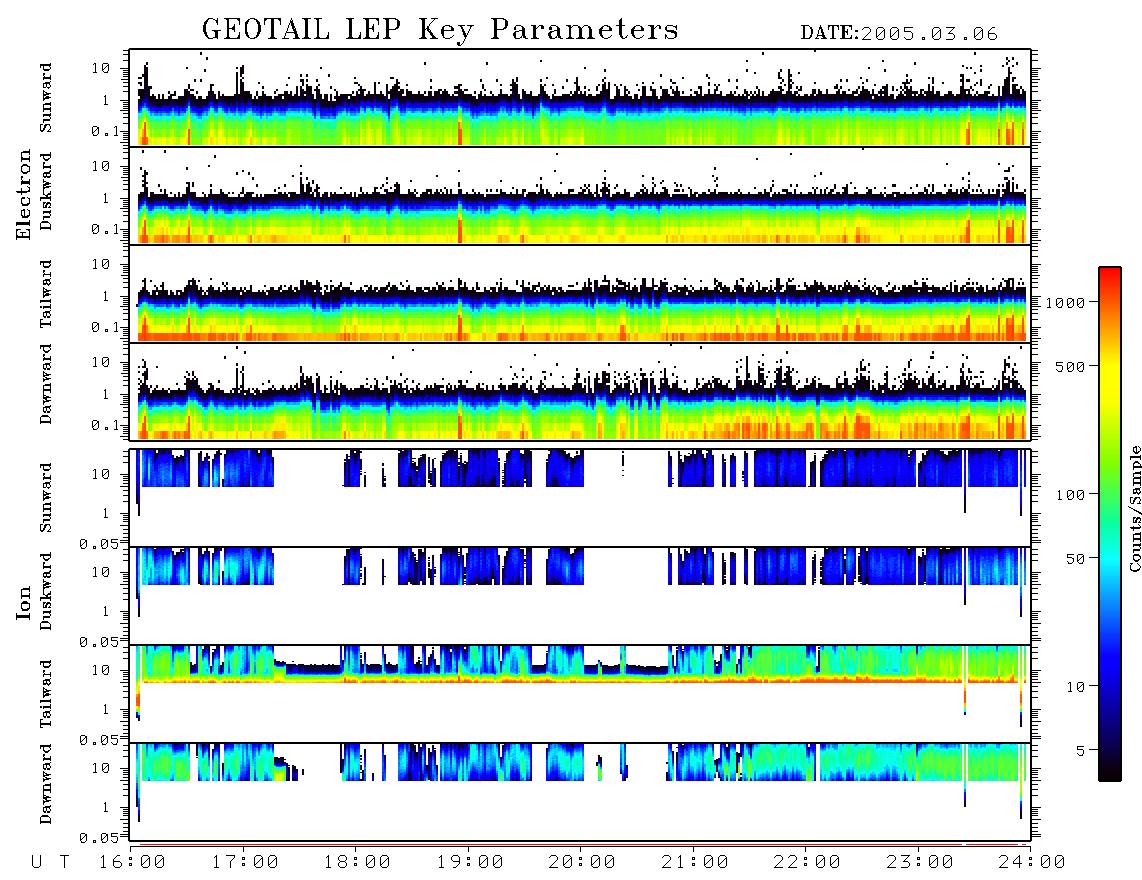The height and width of the screenshot is (880, 1142).
Task: Select the Electron Tailward axis label
Action: pyautogui.click(x=46, y=294)
